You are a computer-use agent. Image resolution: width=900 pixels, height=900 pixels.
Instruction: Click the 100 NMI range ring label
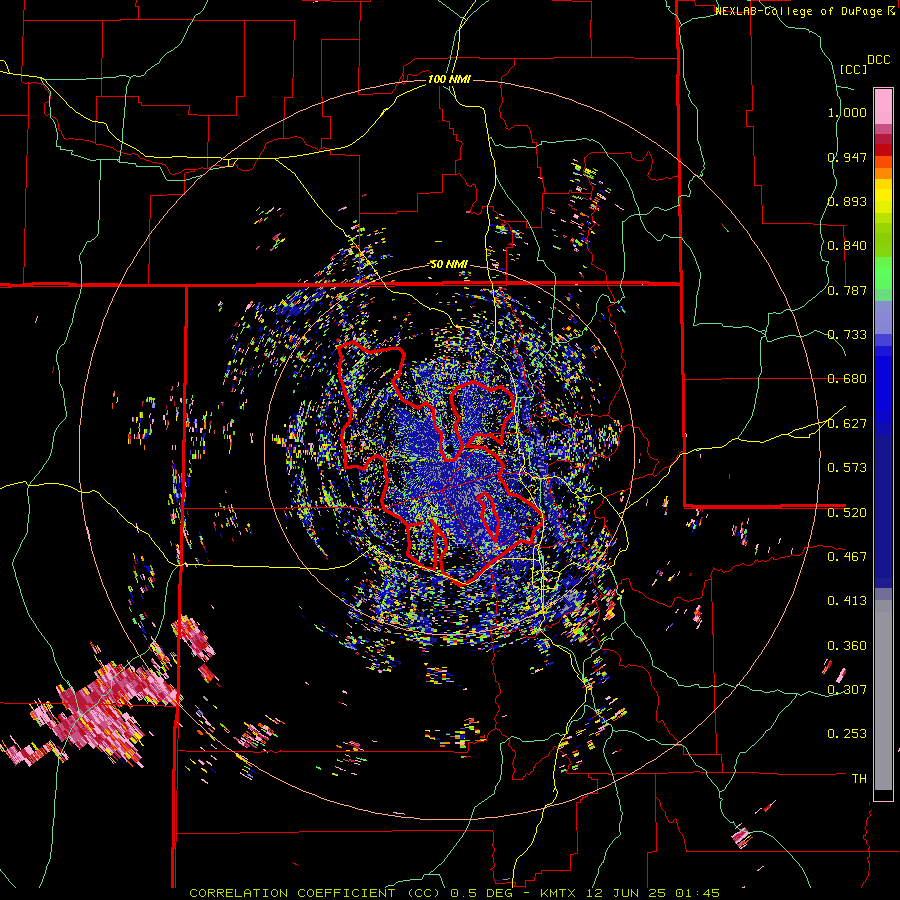(x=449, y=79)
